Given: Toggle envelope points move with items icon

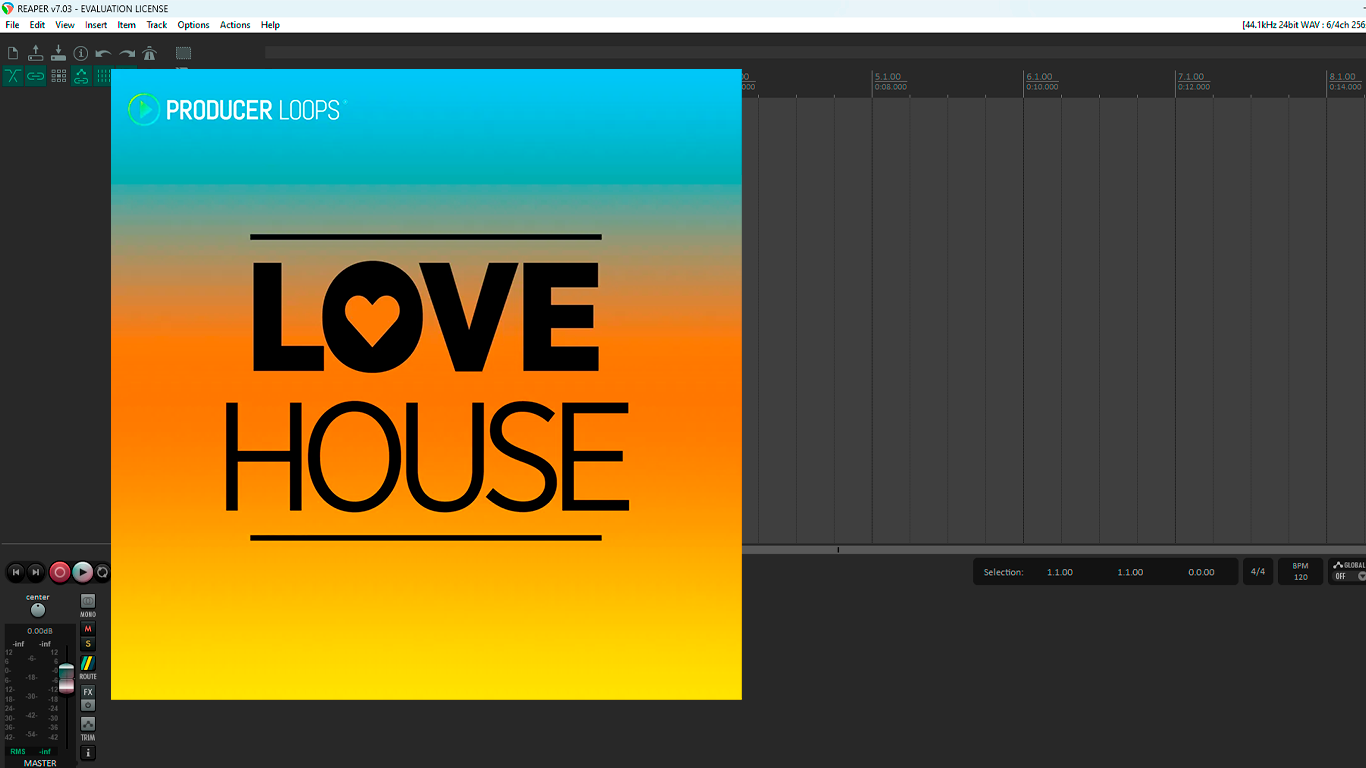Looking at the screenshot, I should click(82, 76).
